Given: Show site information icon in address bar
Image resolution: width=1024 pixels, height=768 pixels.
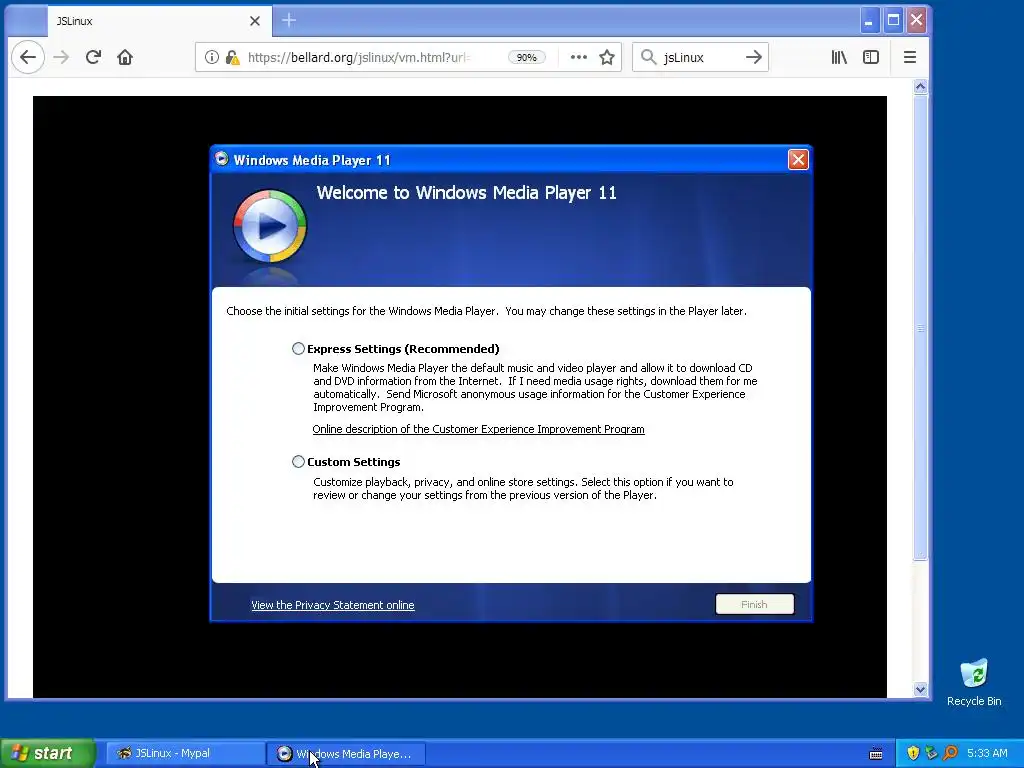Looking at the screenshot, I should (212, 57).
